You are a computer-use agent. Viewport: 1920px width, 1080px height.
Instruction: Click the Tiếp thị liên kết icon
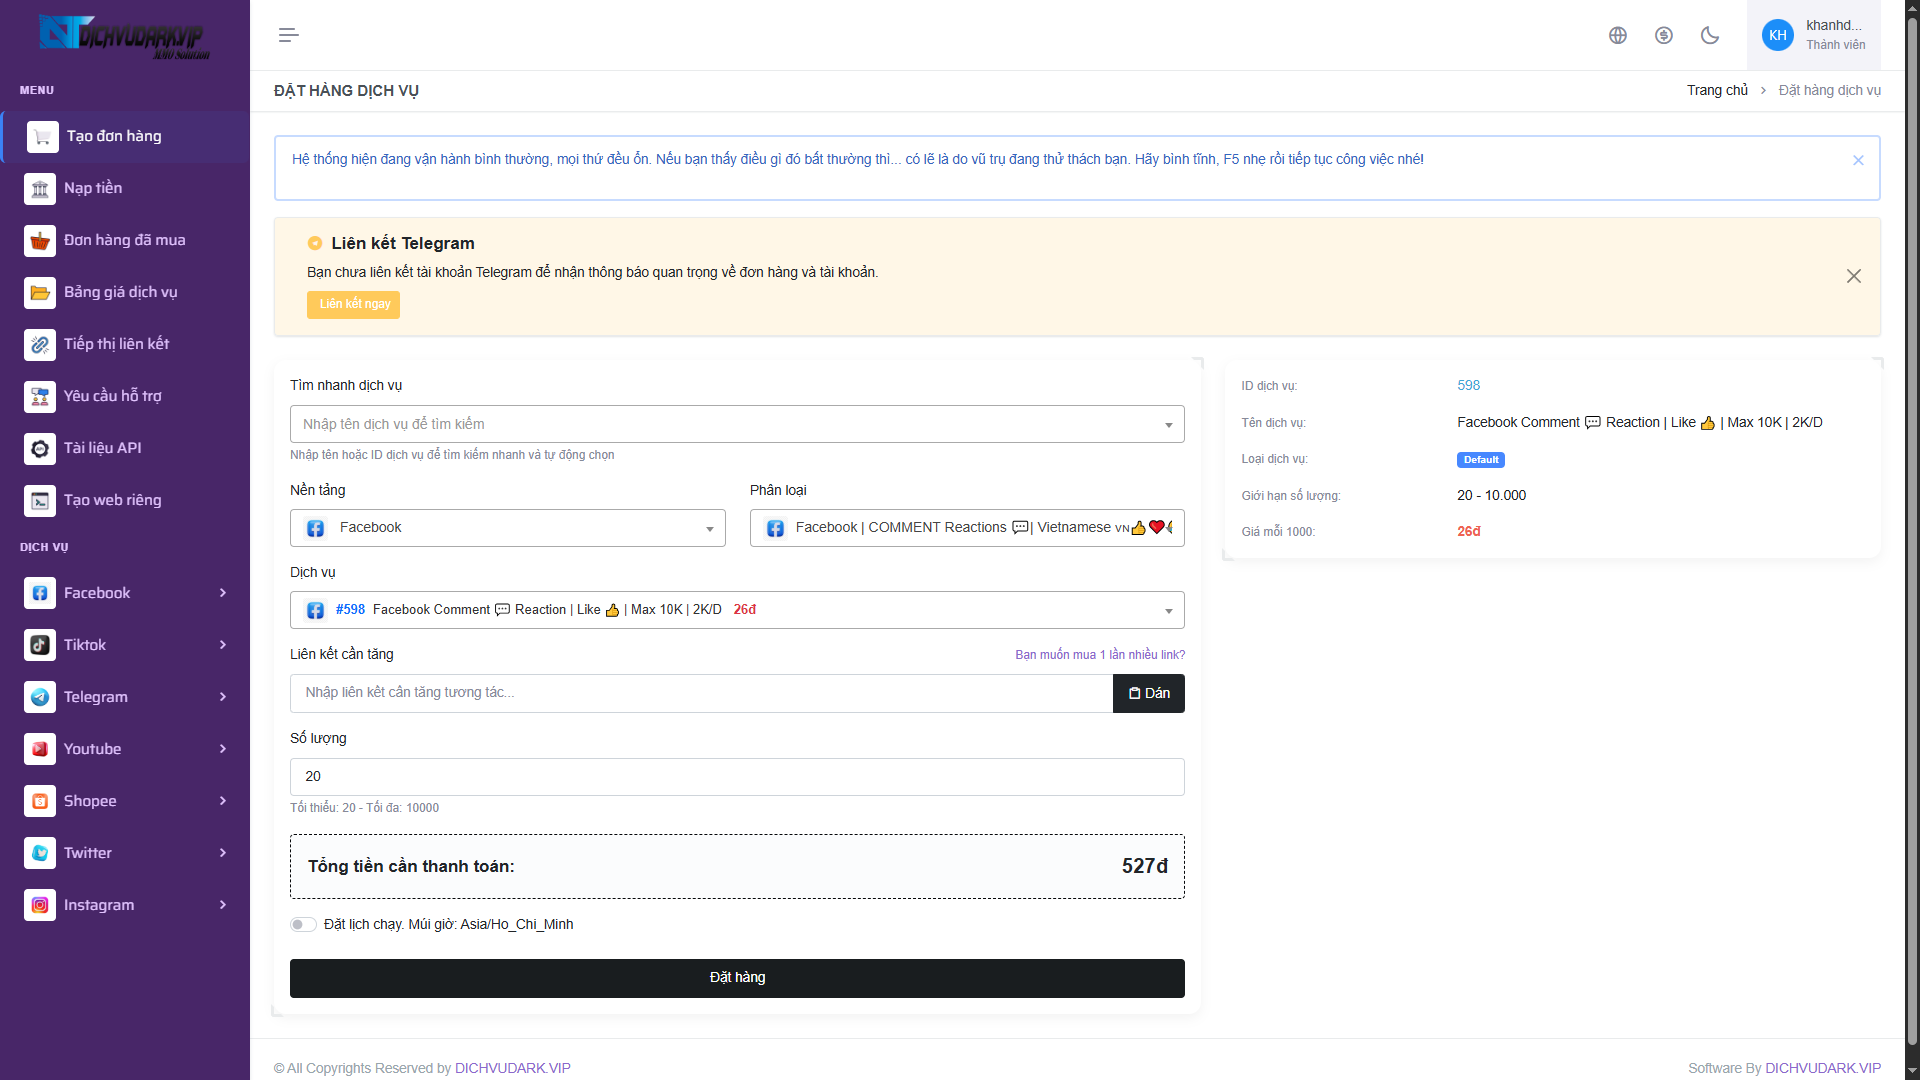[40, 345]
